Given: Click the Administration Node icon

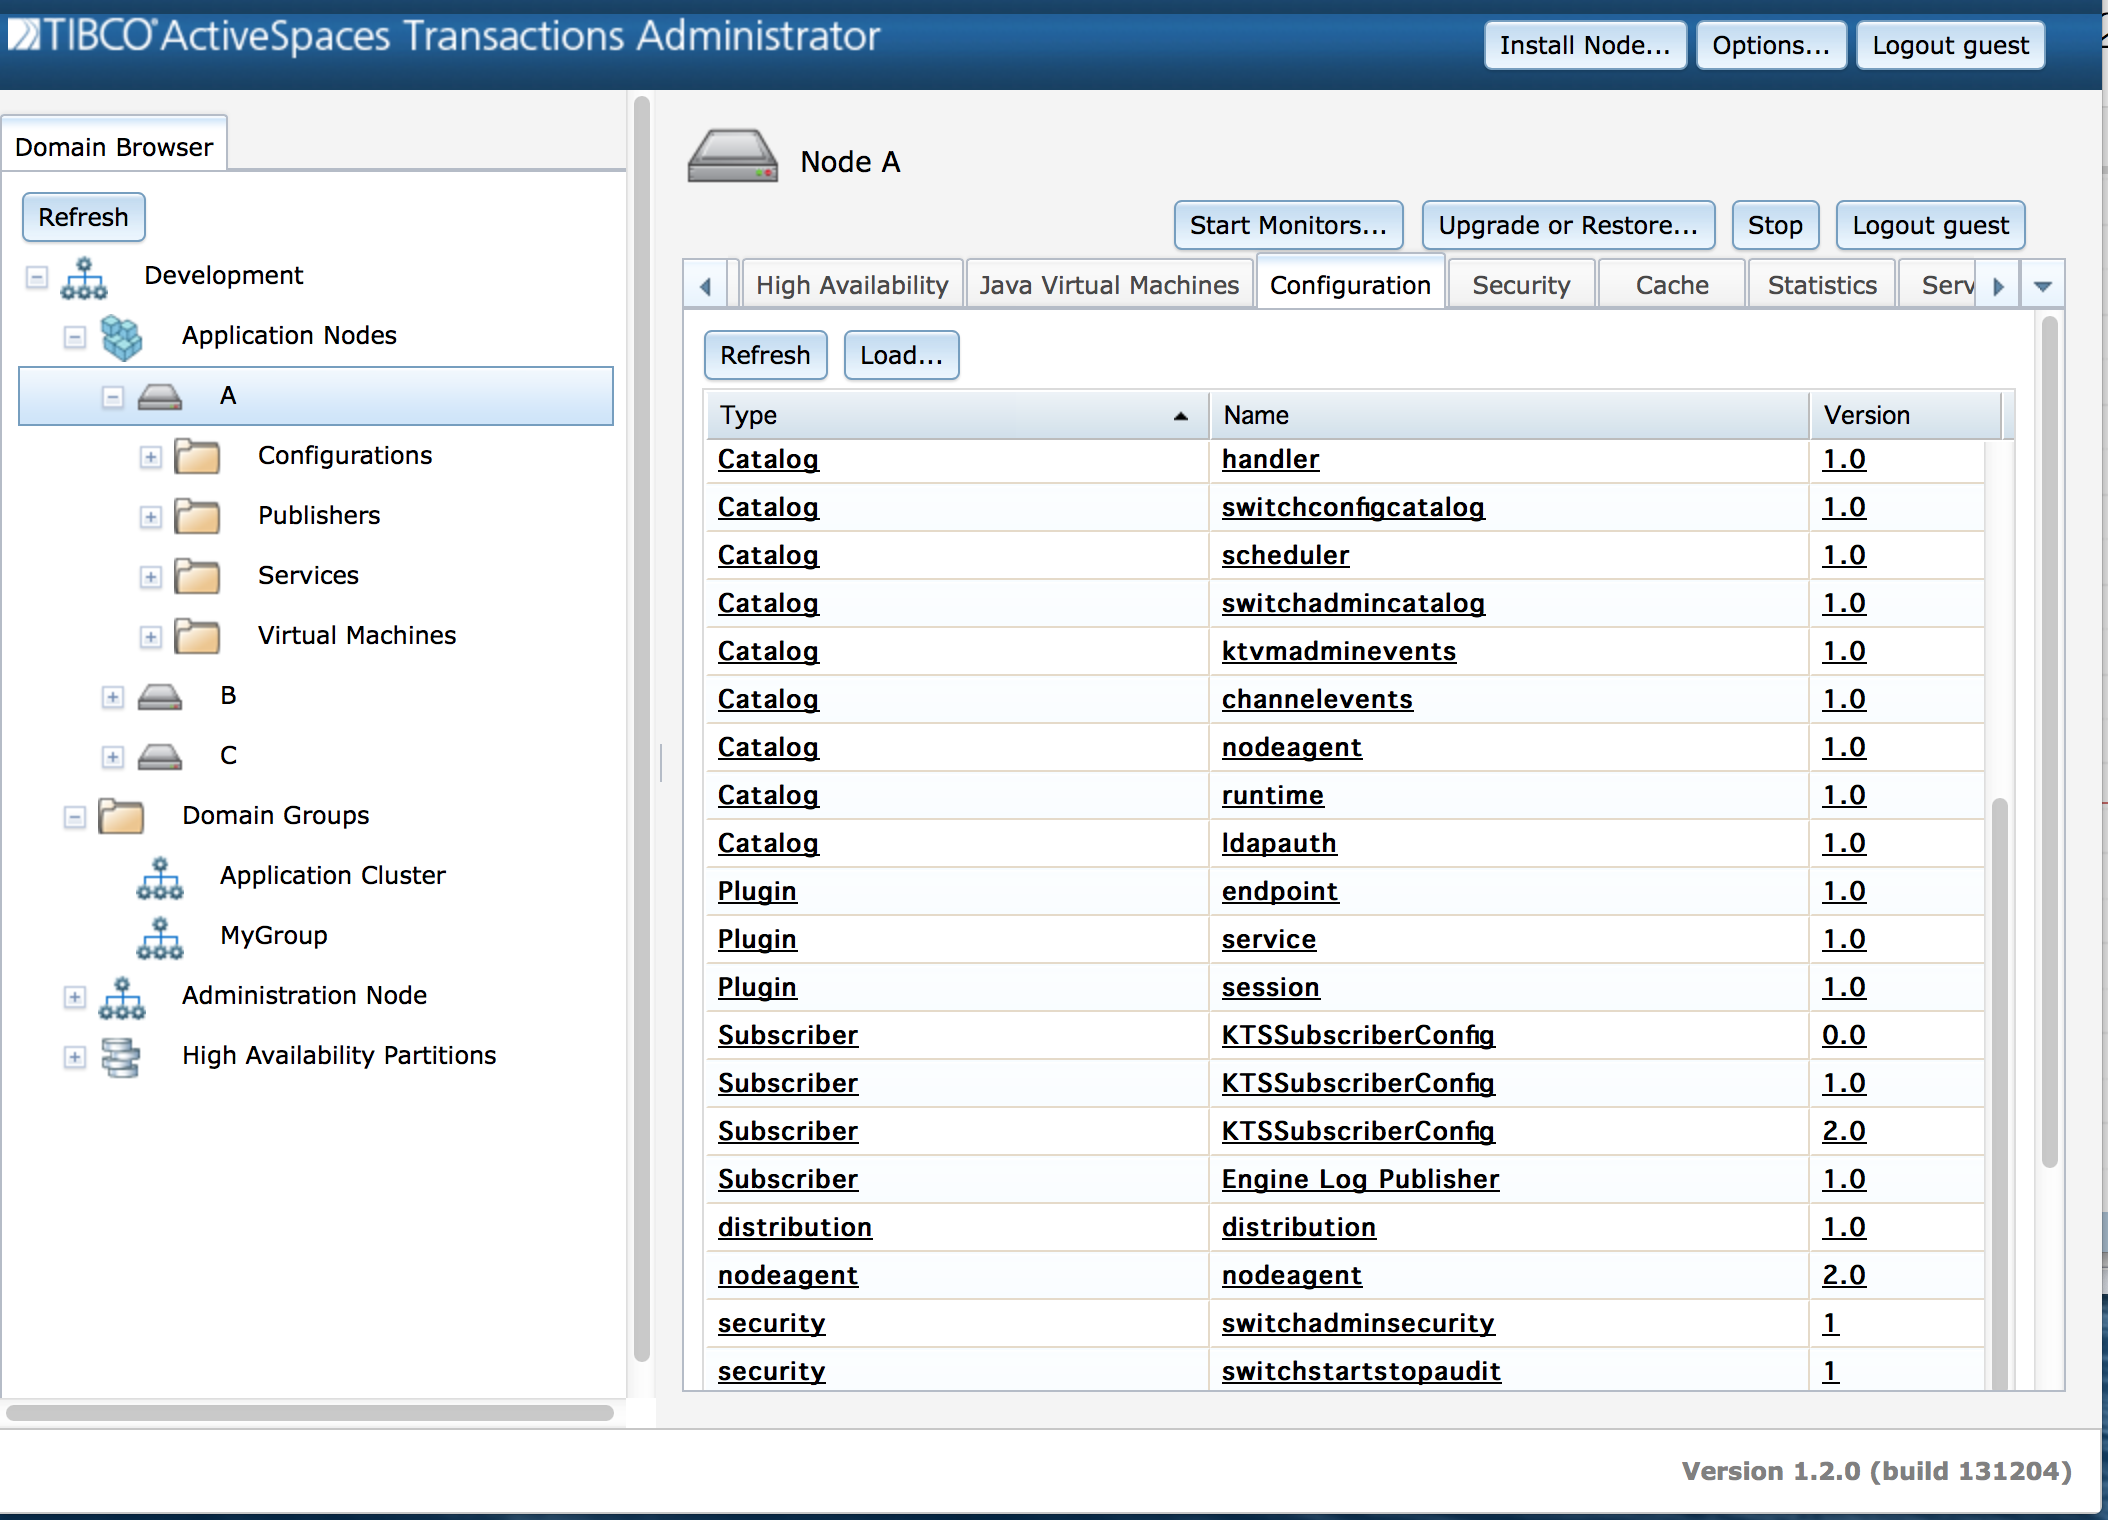Looking at the screenshot, I should (121, 997).
